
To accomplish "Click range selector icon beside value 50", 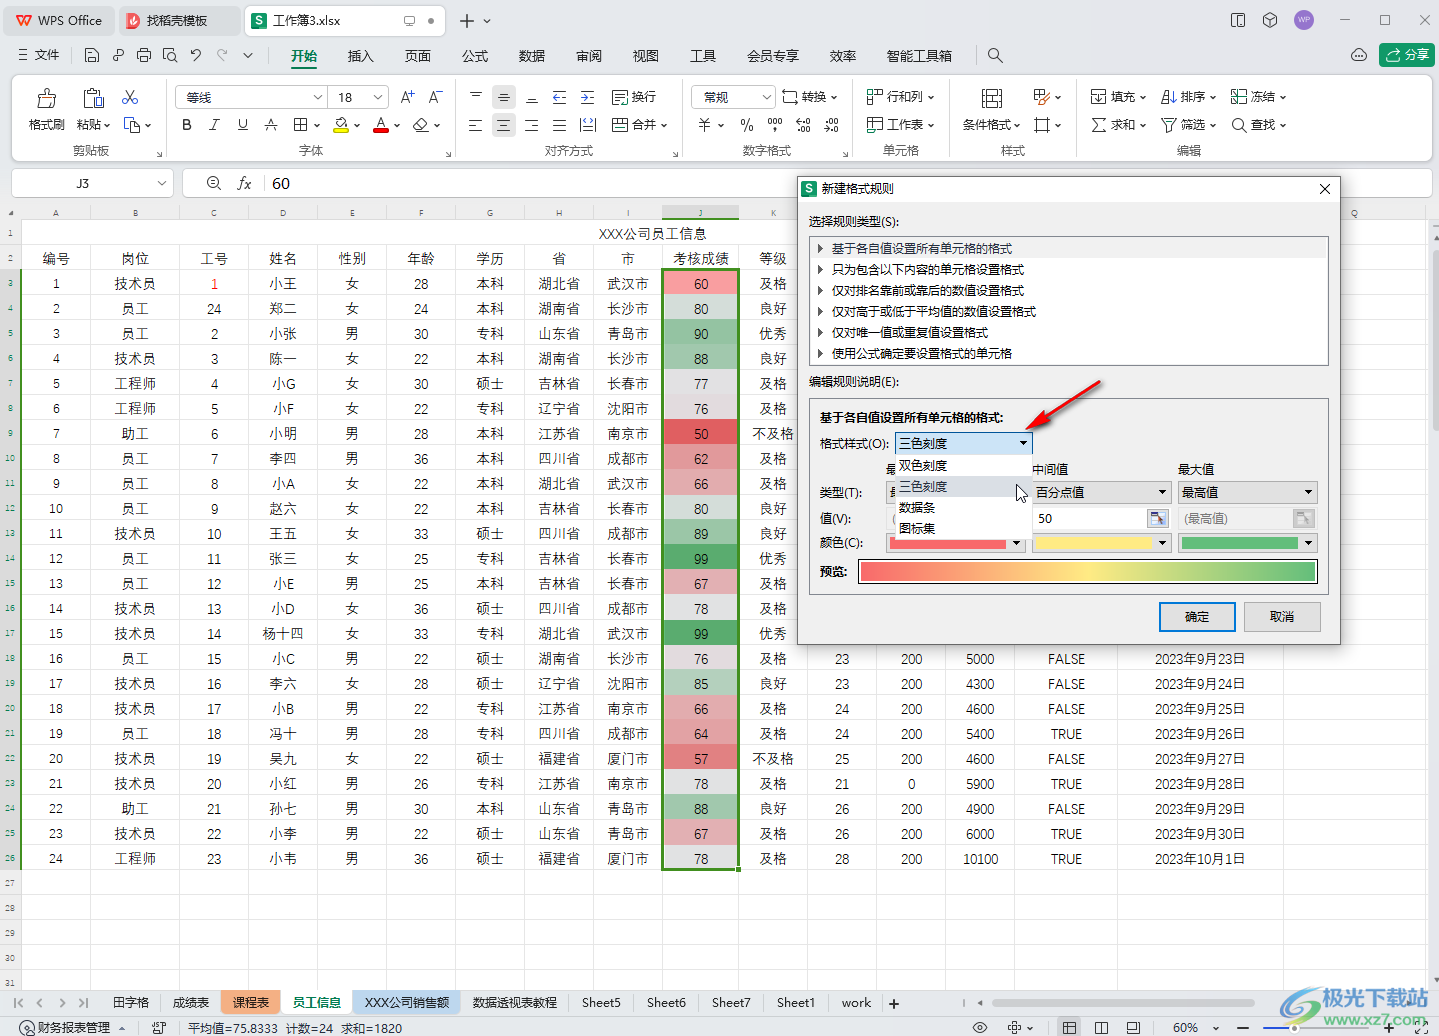I will pos(1158,518).
